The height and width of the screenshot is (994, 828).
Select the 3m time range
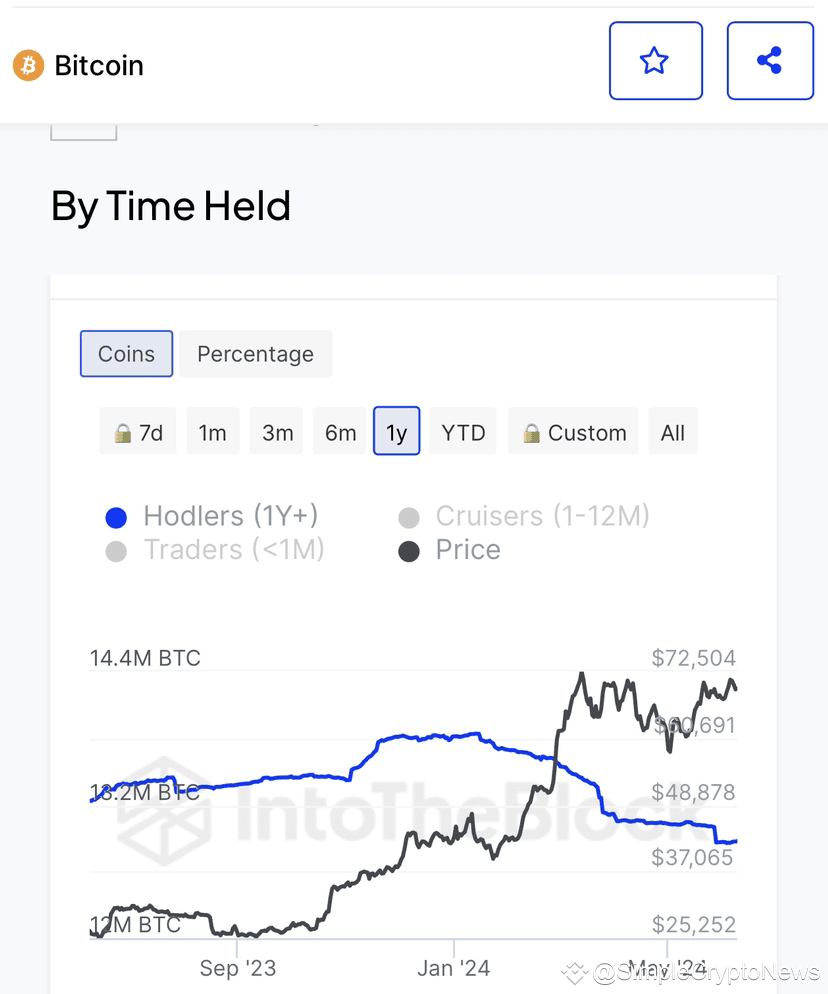coord(277,433)
